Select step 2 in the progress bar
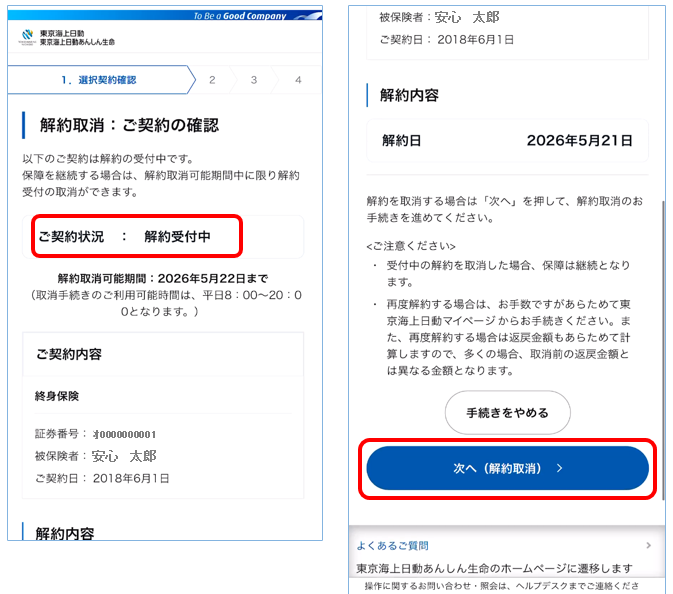 click(x=212, y=80)
